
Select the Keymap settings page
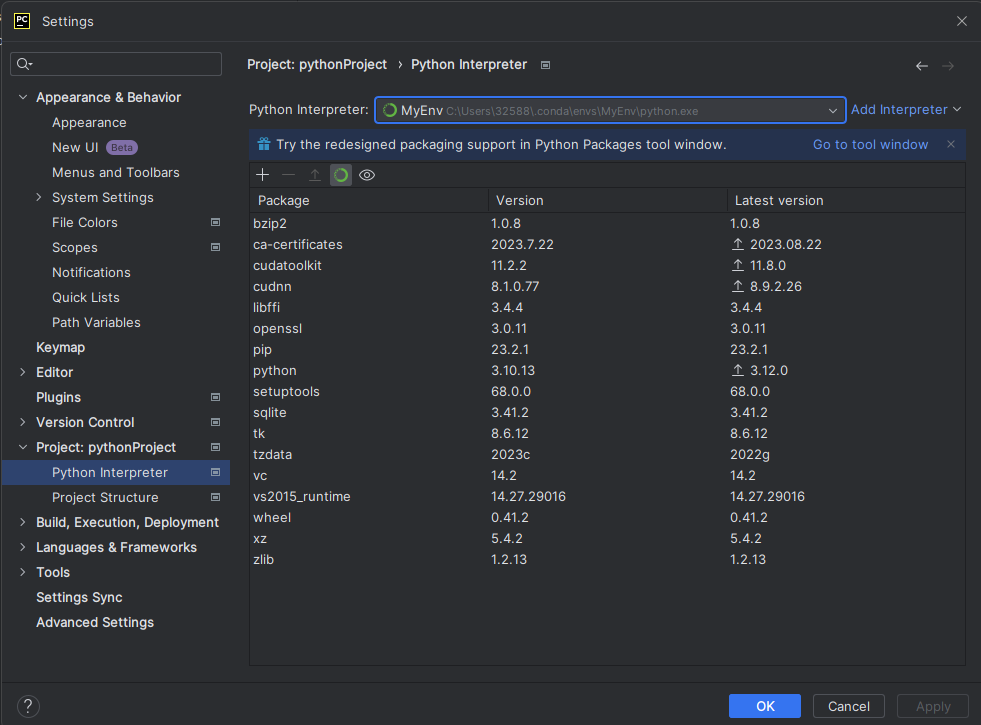click(x=61, y=348)
